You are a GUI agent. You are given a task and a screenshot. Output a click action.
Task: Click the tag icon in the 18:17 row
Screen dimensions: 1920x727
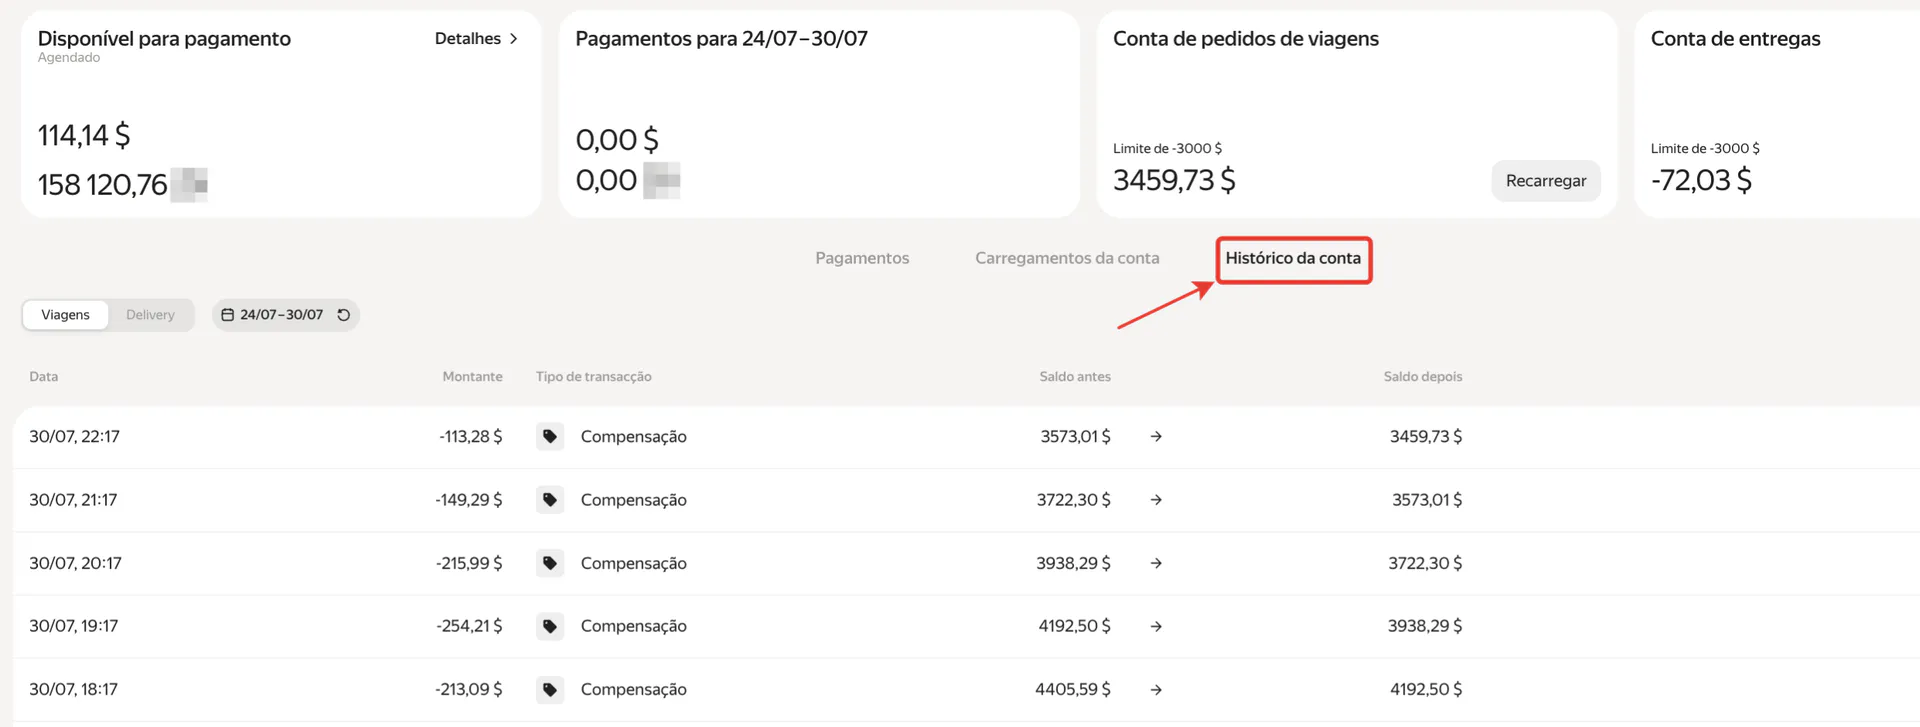coord(550,689)
